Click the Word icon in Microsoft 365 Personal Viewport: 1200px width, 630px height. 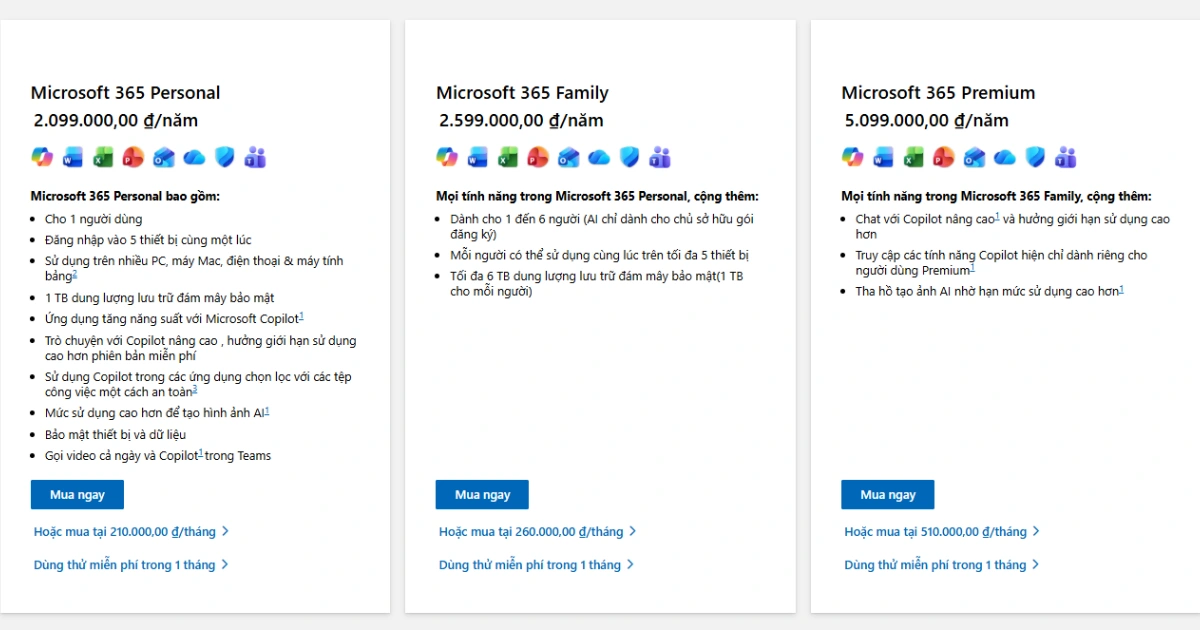coord(73,157)
